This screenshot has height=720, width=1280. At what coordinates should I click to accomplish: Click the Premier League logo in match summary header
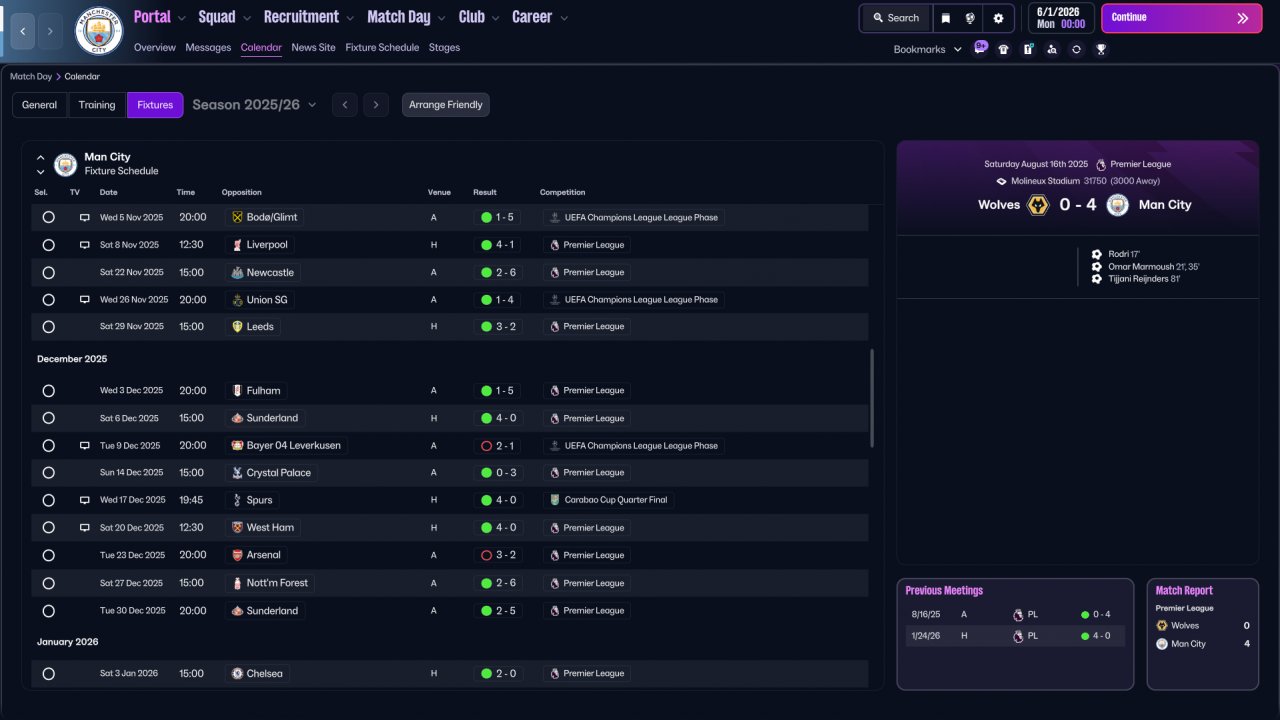click(x=1101, y=164)
